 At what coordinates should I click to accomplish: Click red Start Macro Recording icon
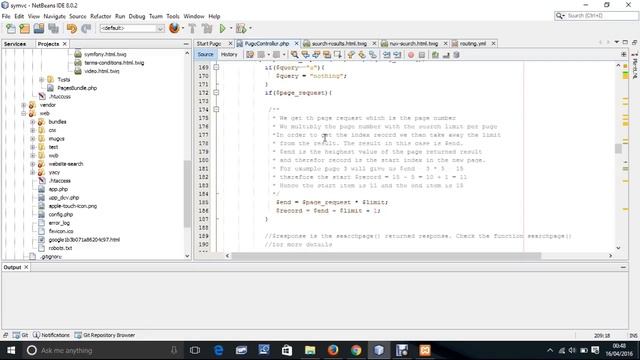(x=411, y=55)
